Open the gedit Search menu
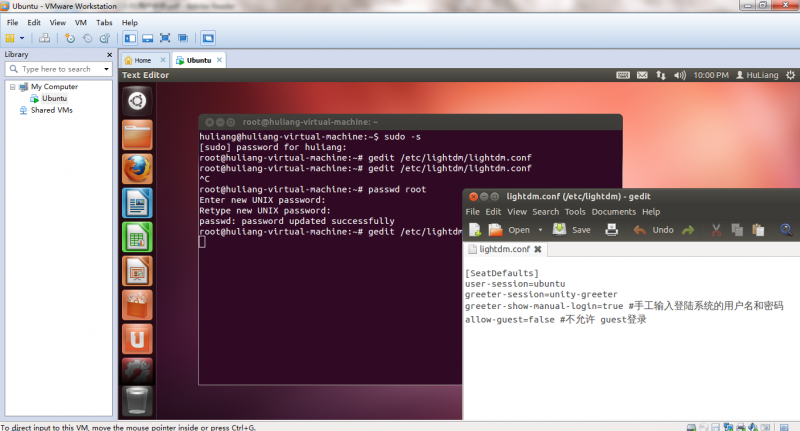Screen dimensions: 800x431 click(545, 212)
